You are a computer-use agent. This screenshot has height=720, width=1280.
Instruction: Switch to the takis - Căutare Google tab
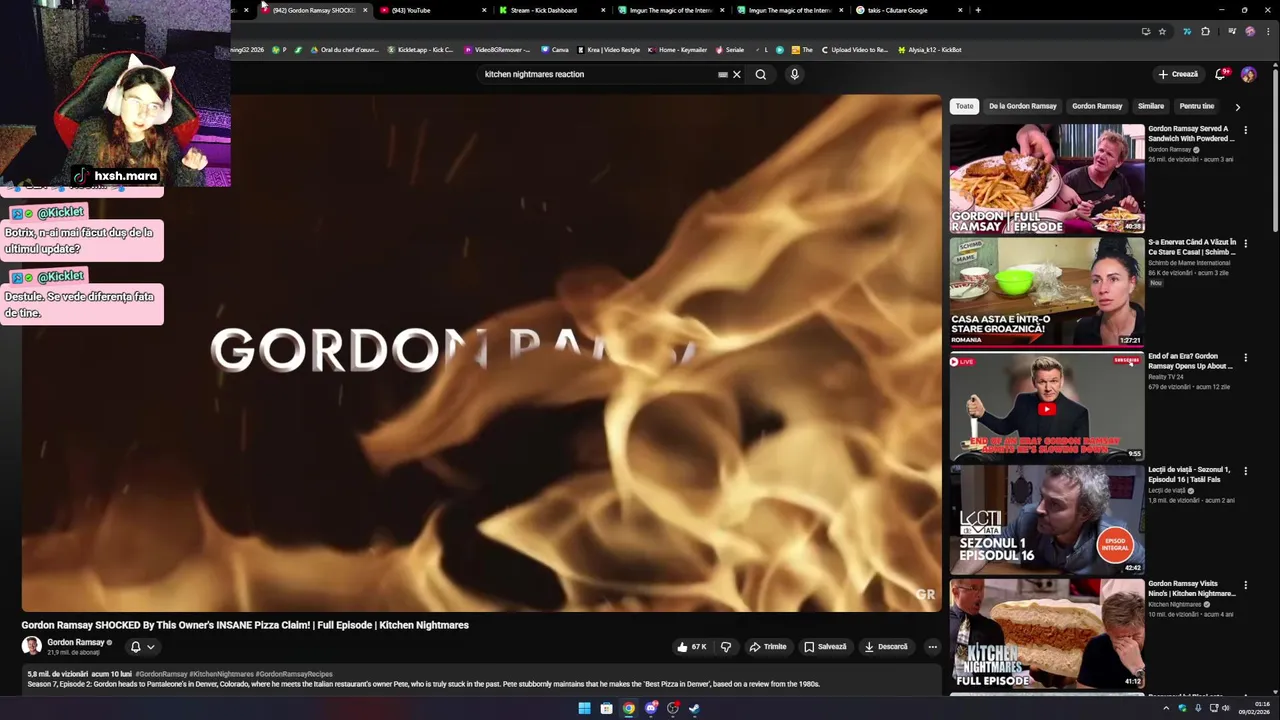coord(910,10)
